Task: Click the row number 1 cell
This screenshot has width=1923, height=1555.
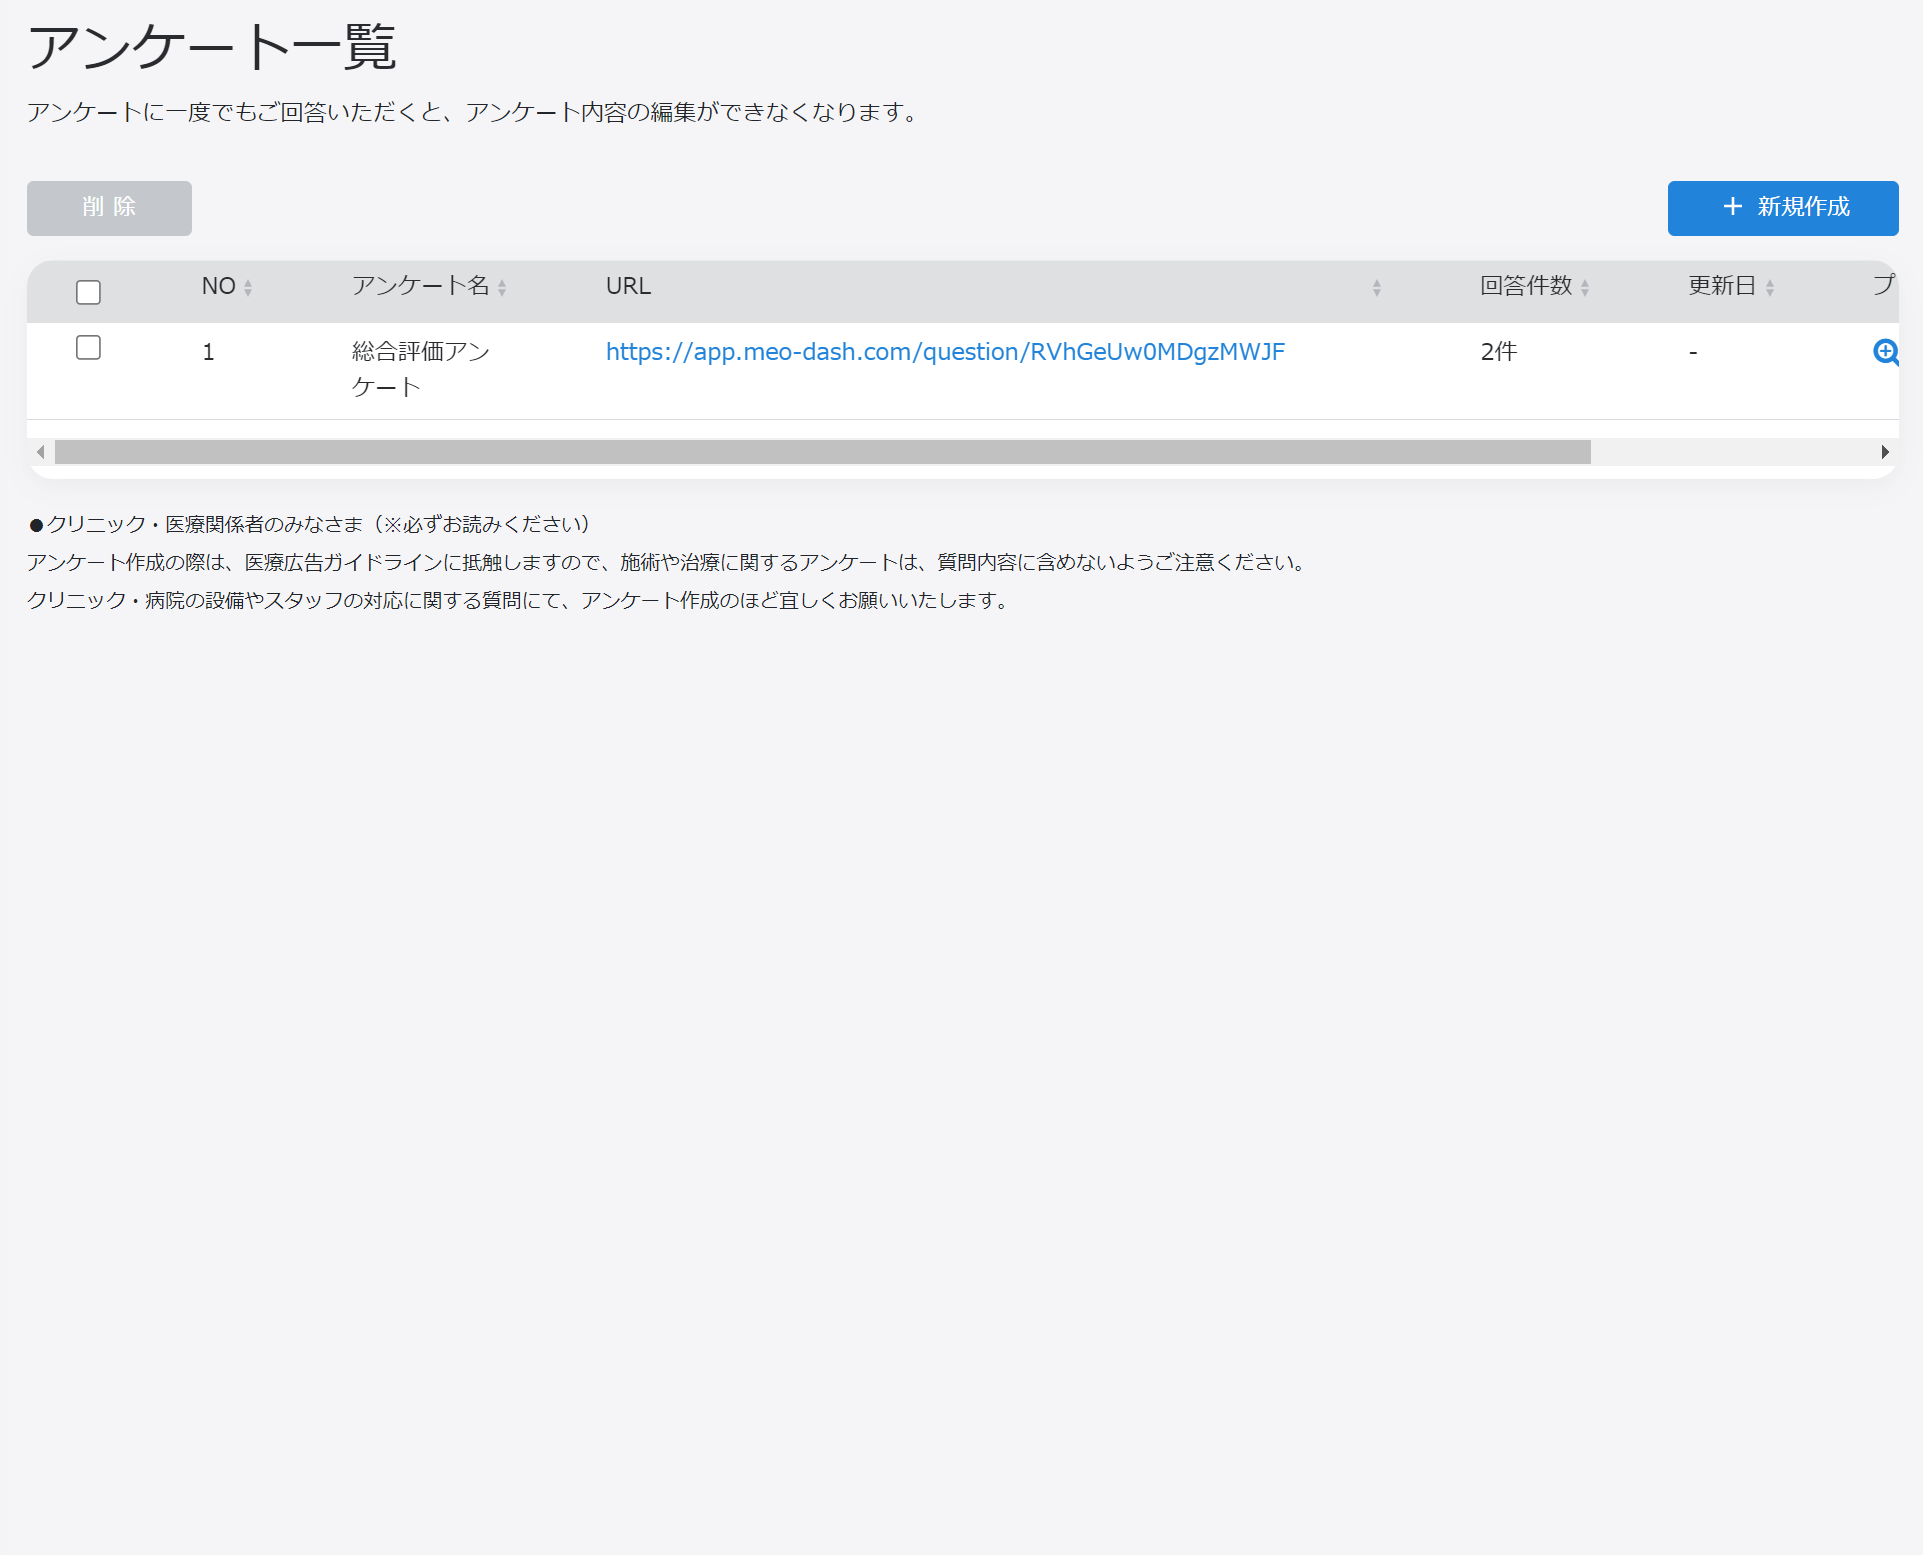Action: pos(208,352)
